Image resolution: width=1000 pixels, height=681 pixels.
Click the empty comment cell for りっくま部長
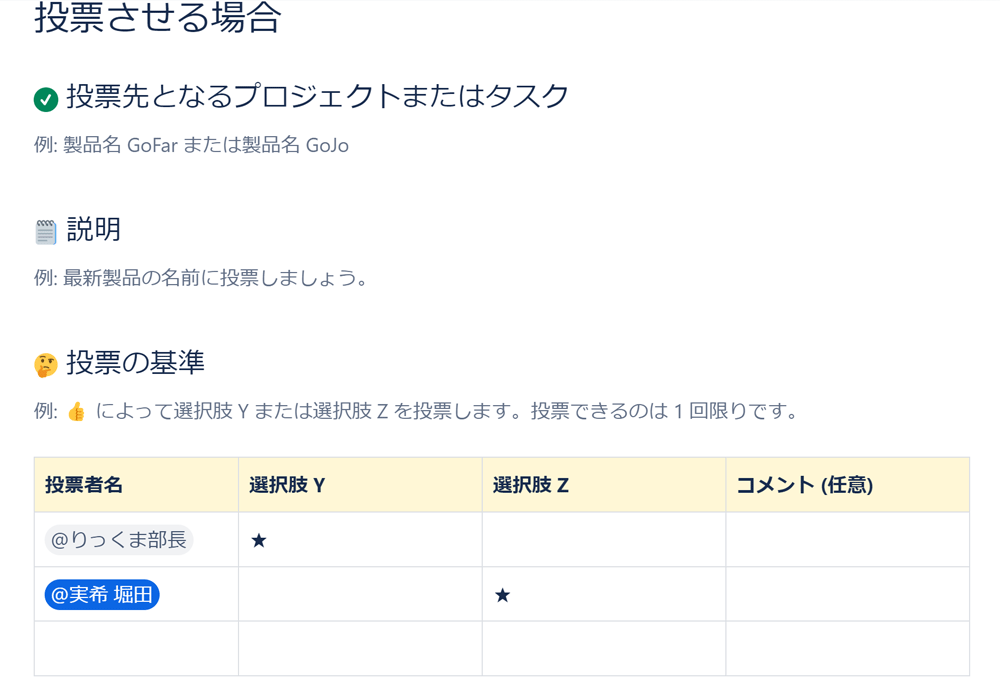coord(847,540)
